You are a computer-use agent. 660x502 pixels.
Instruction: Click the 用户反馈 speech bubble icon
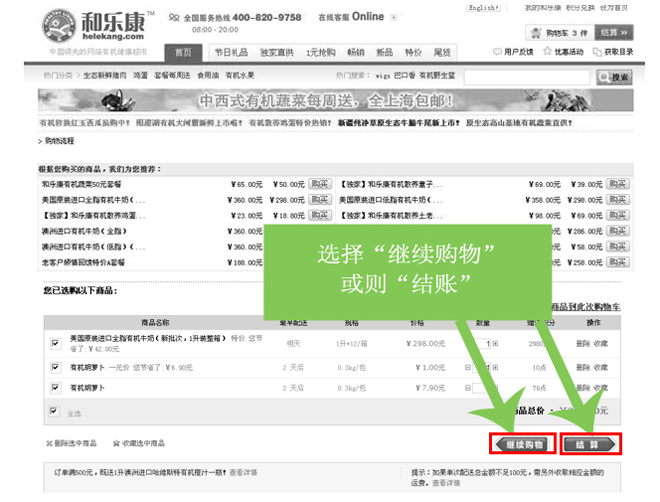[x=497, y=52]
